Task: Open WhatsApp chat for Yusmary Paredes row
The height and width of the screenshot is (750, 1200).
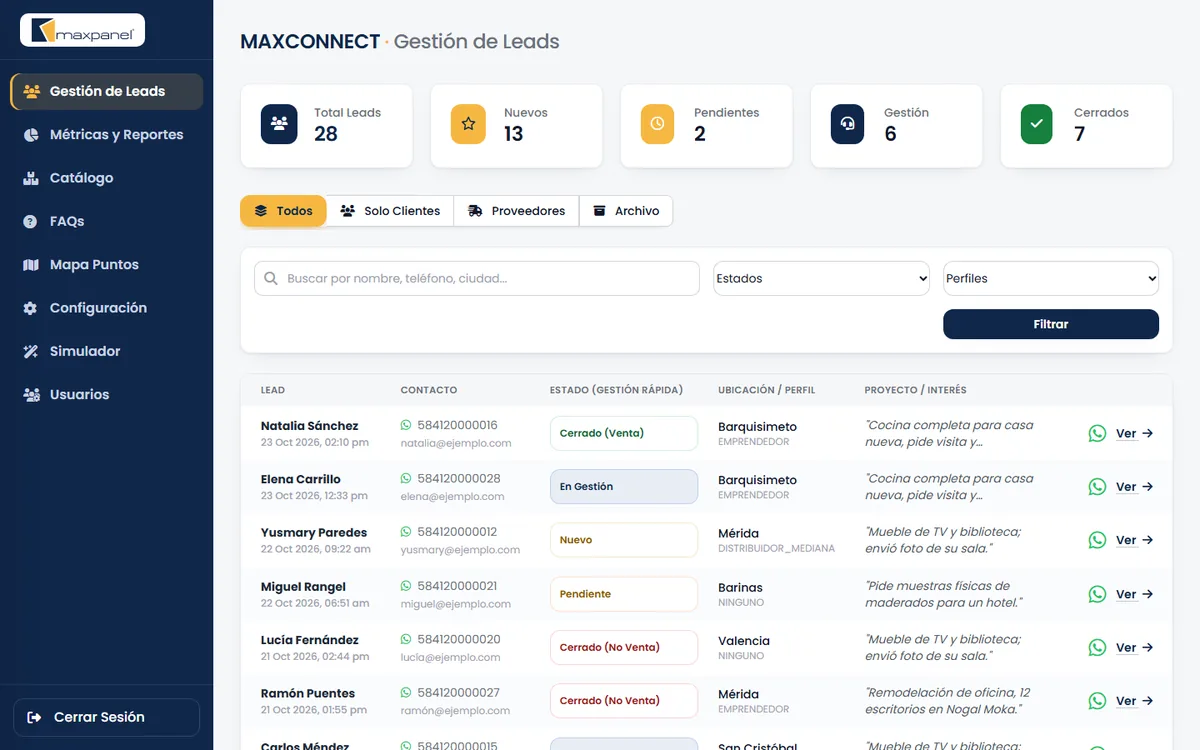Action: (x=1097, y=540)
